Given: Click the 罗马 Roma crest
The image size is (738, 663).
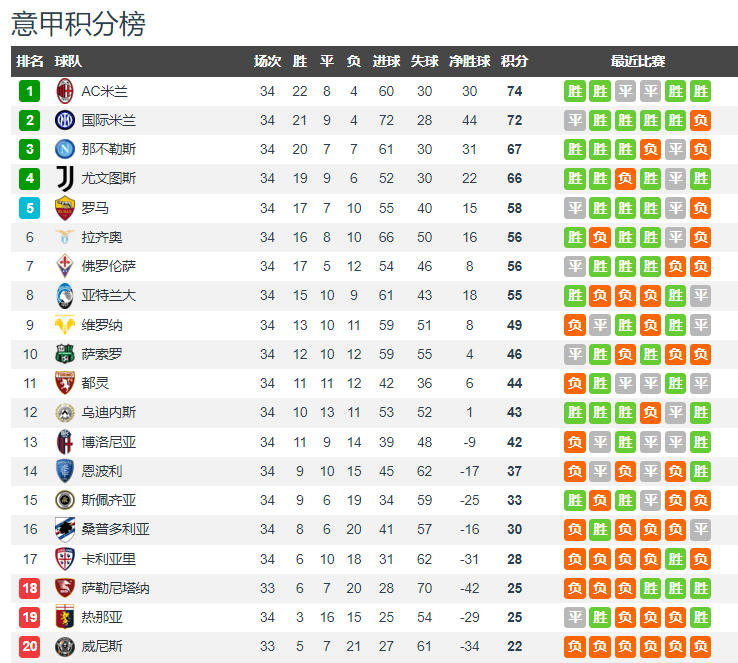Looking at the screenshot, I should coord(64,208).
